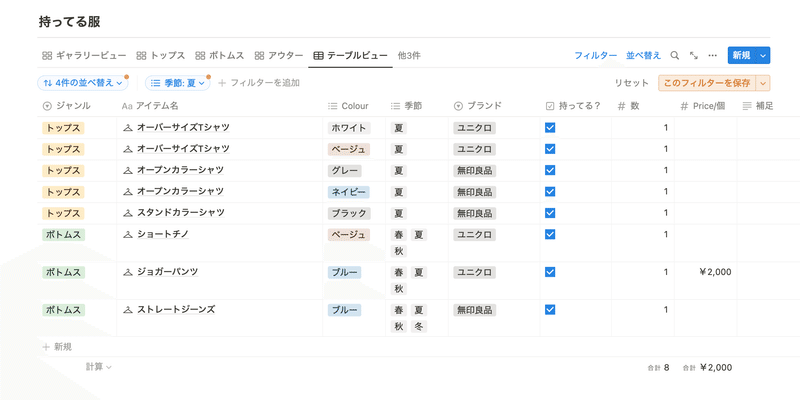Click フィルターを追加
The image size is (800, 400).
point(259,83)
